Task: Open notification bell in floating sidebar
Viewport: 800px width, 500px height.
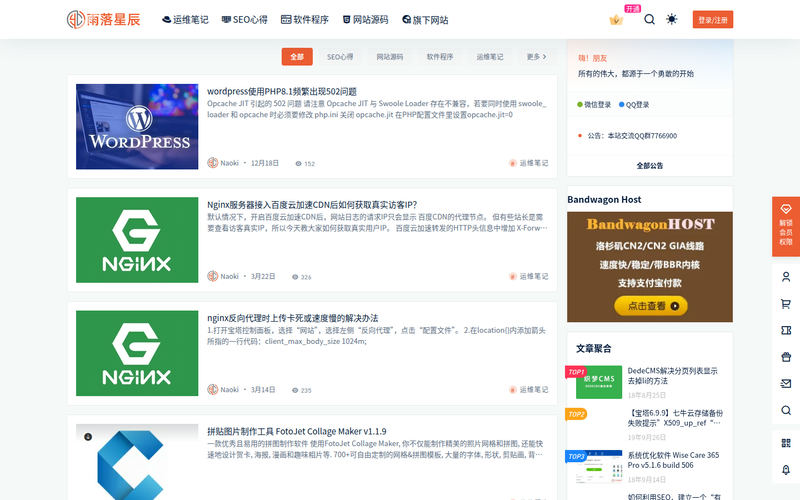Action: [x=786, y=469]
